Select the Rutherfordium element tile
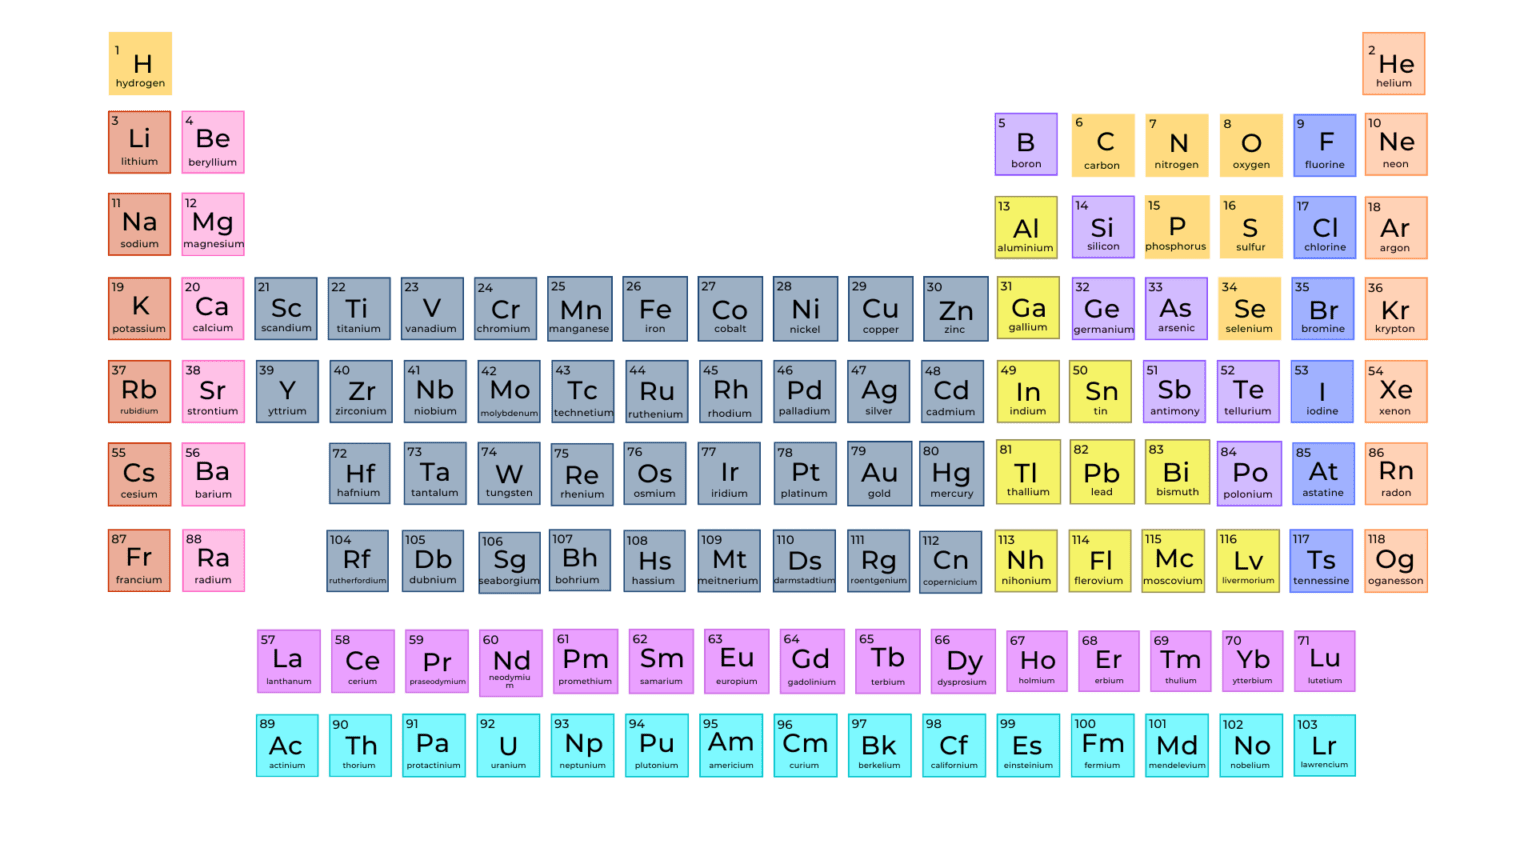Viewport: 1536px width, 864px height. [x=358, y=561]
